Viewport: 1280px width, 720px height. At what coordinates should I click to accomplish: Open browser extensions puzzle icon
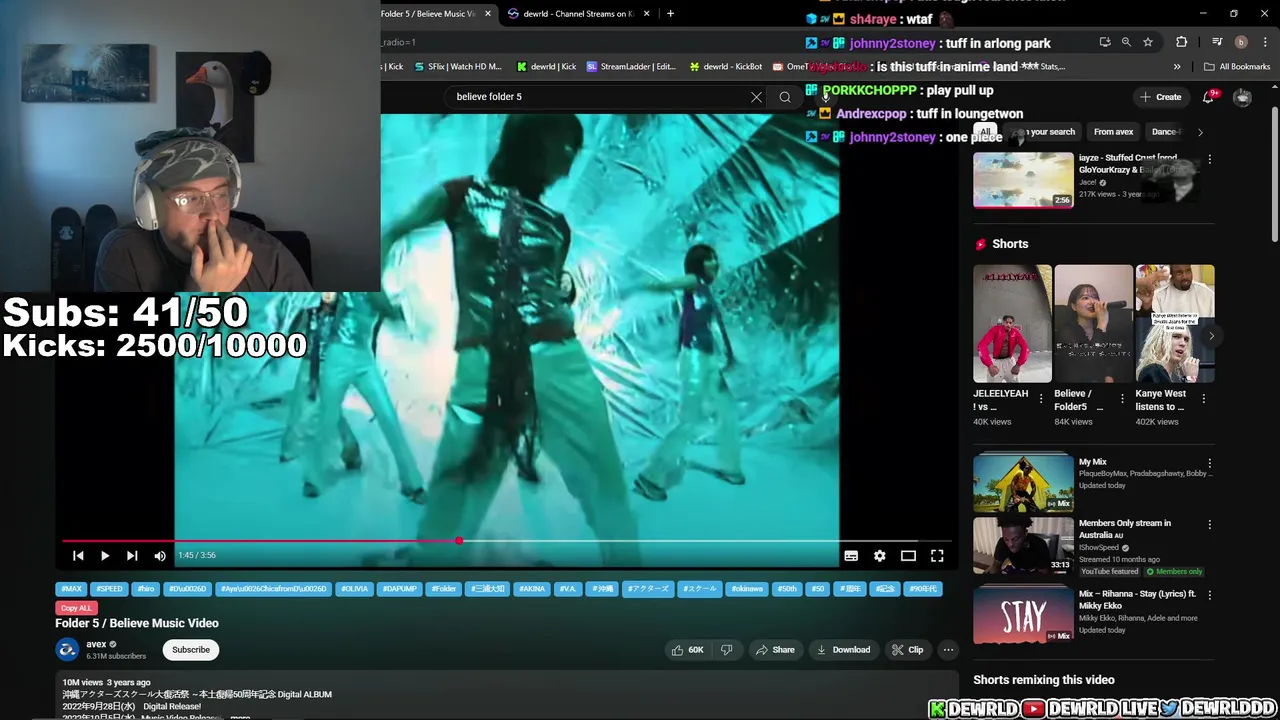click(1182, 42)
